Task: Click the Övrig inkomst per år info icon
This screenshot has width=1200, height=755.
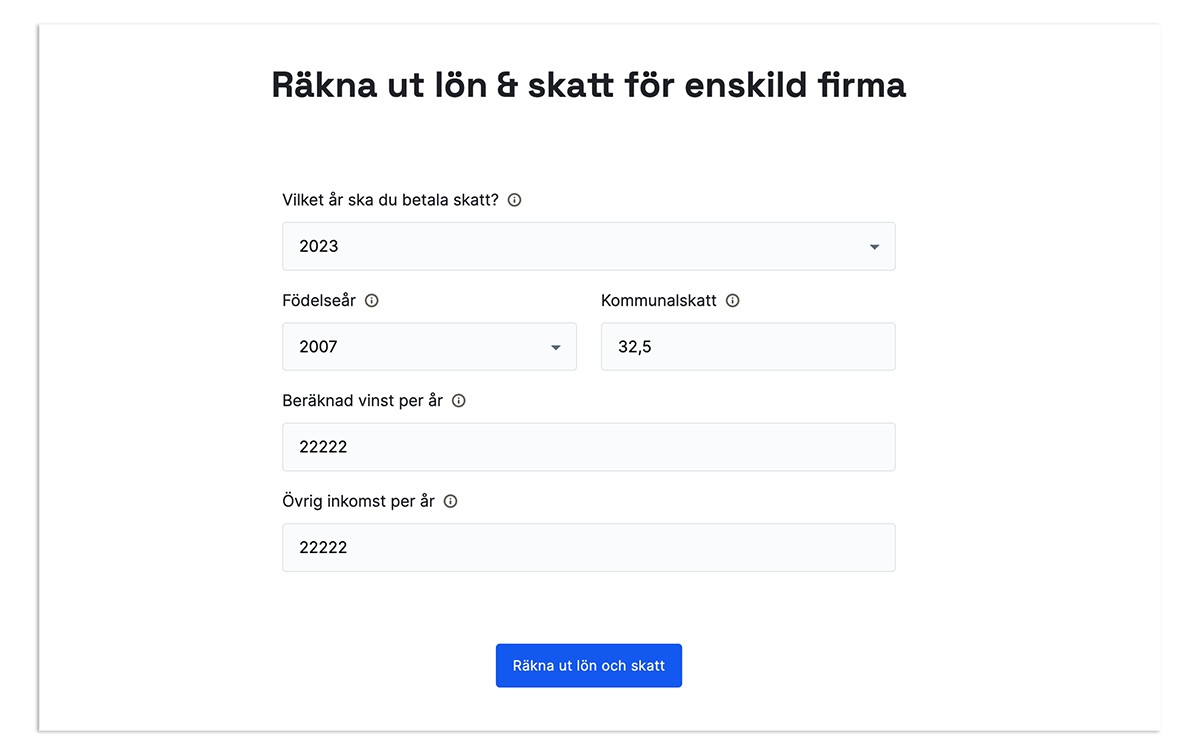Action: point(450,501)
